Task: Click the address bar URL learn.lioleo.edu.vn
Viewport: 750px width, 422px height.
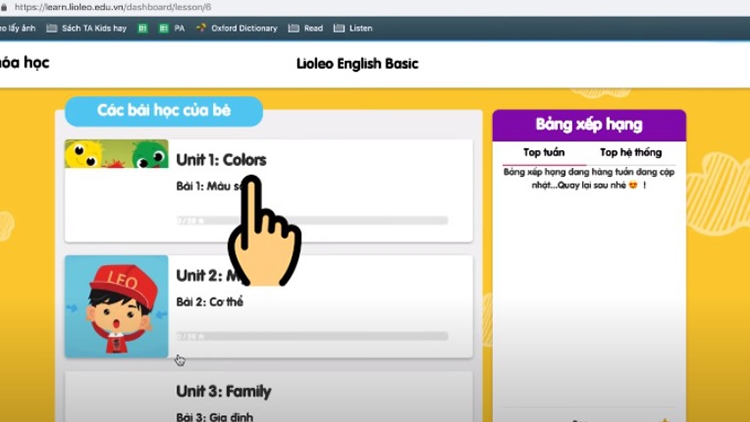Action: click(x=113, y=7)
